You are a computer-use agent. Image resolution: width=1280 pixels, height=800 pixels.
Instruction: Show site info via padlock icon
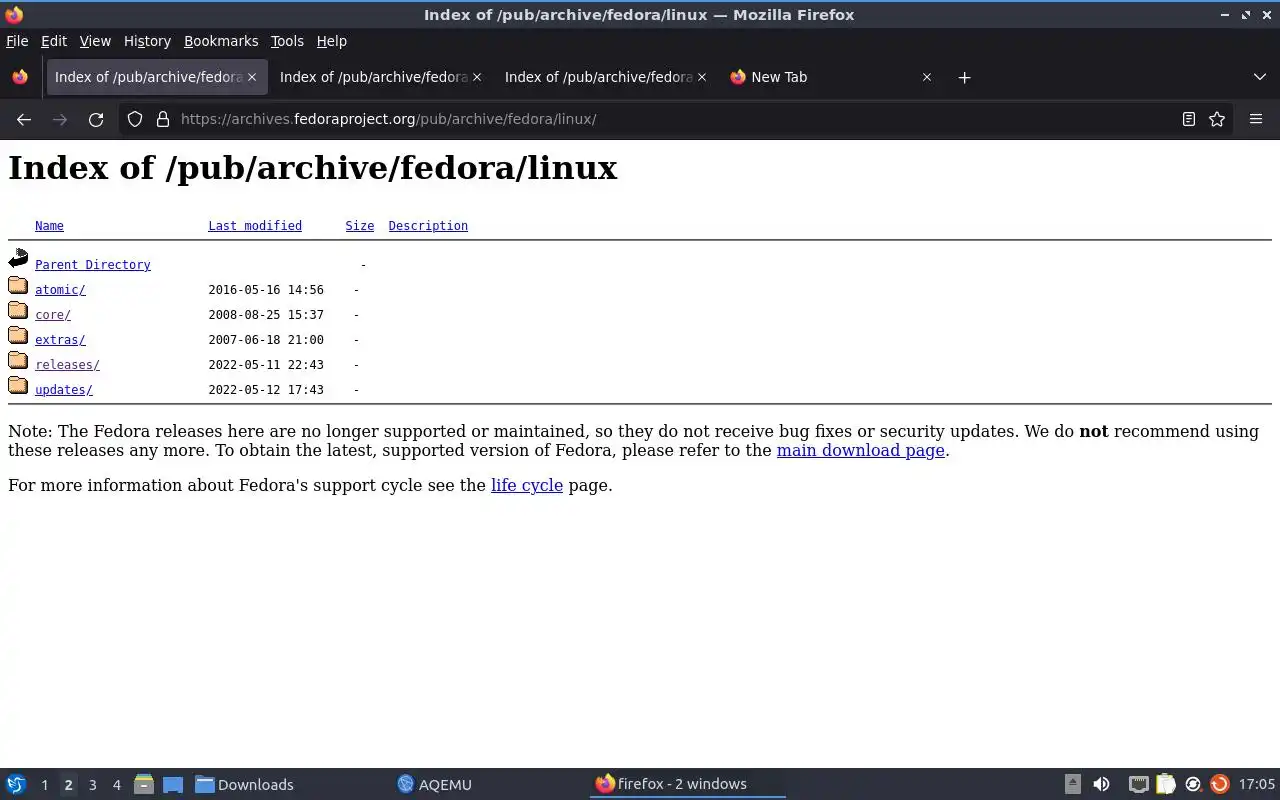pos(163,119)
